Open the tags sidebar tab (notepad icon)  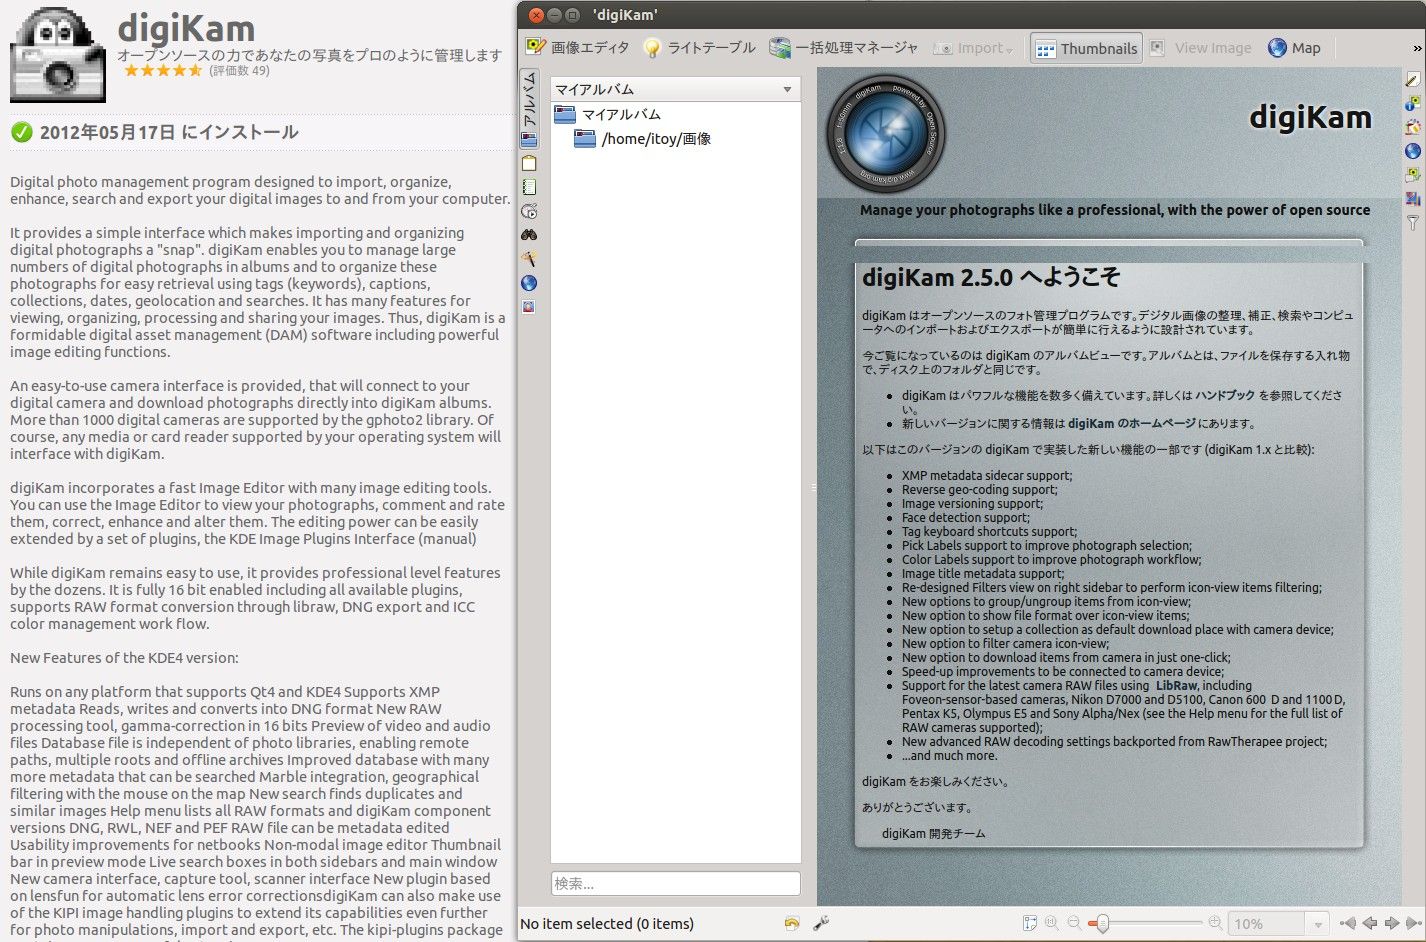coord(529,163)
